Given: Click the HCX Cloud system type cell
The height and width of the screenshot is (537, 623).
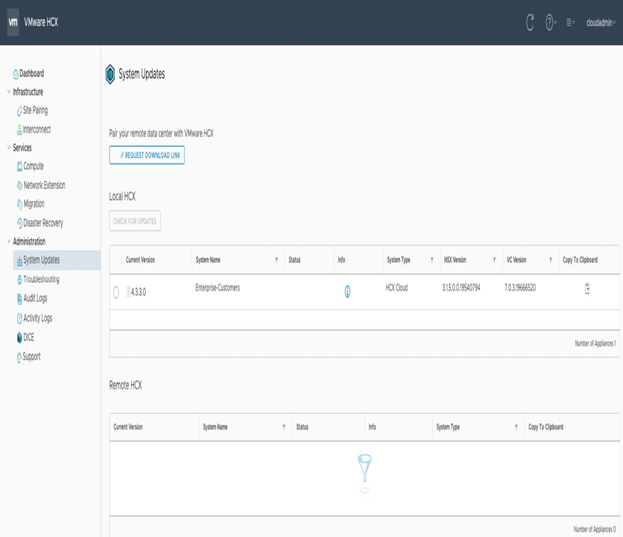Looking at the screenshot, I should tap(397, 288).
